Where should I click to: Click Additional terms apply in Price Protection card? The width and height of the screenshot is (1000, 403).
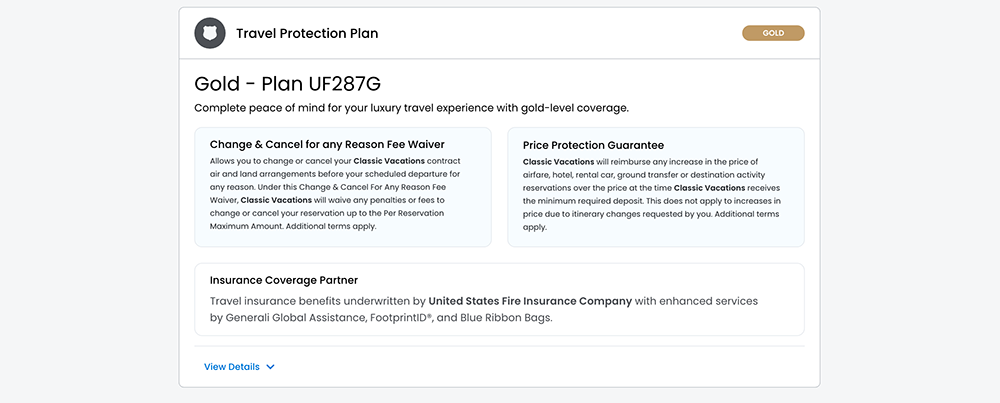pos(743,214)
